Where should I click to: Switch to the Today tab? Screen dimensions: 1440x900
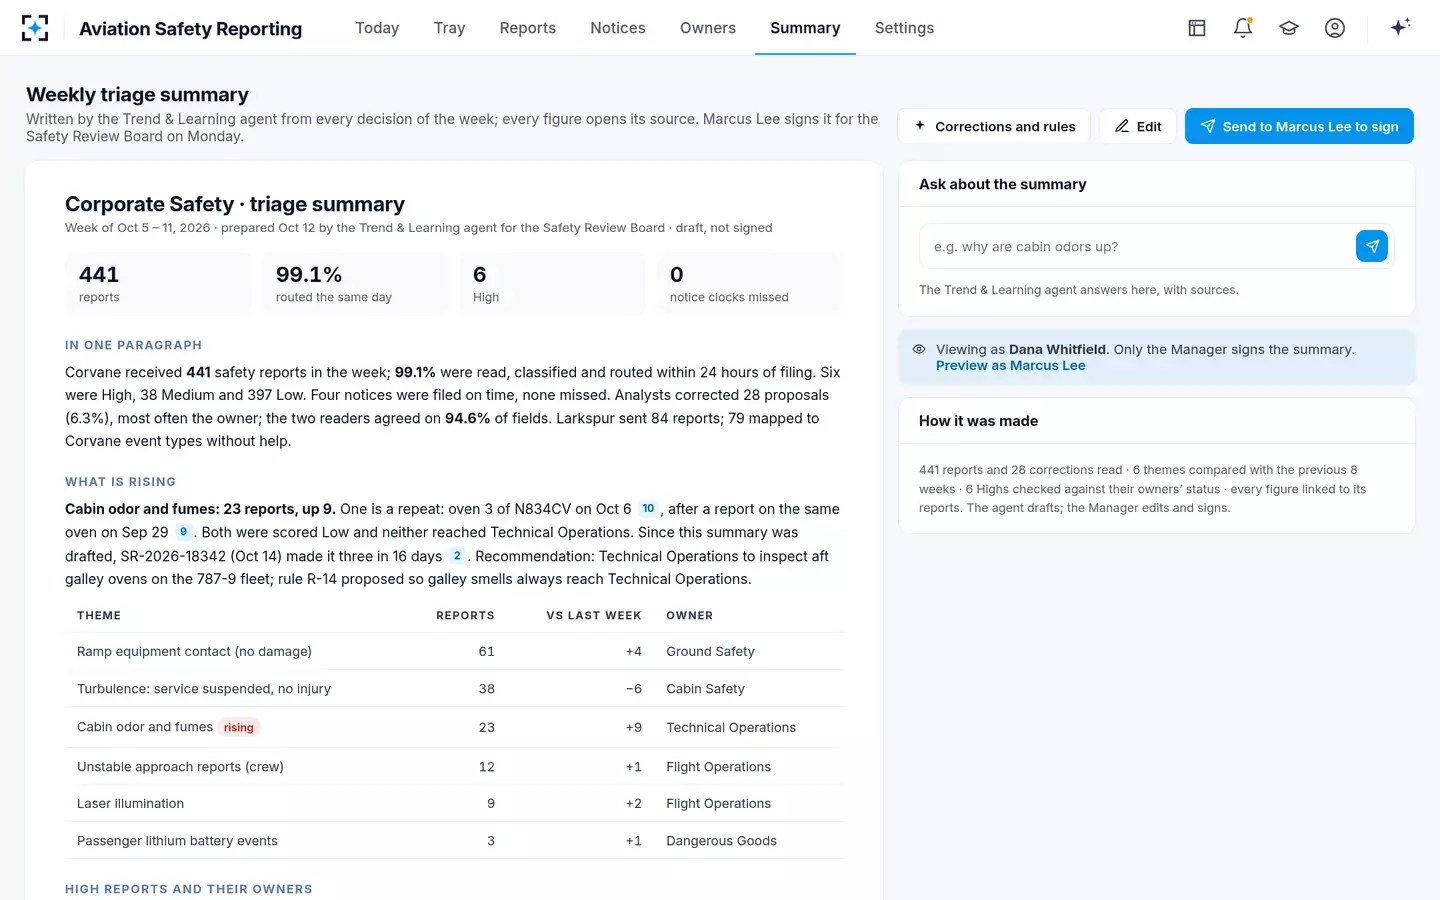coord(377,28)
